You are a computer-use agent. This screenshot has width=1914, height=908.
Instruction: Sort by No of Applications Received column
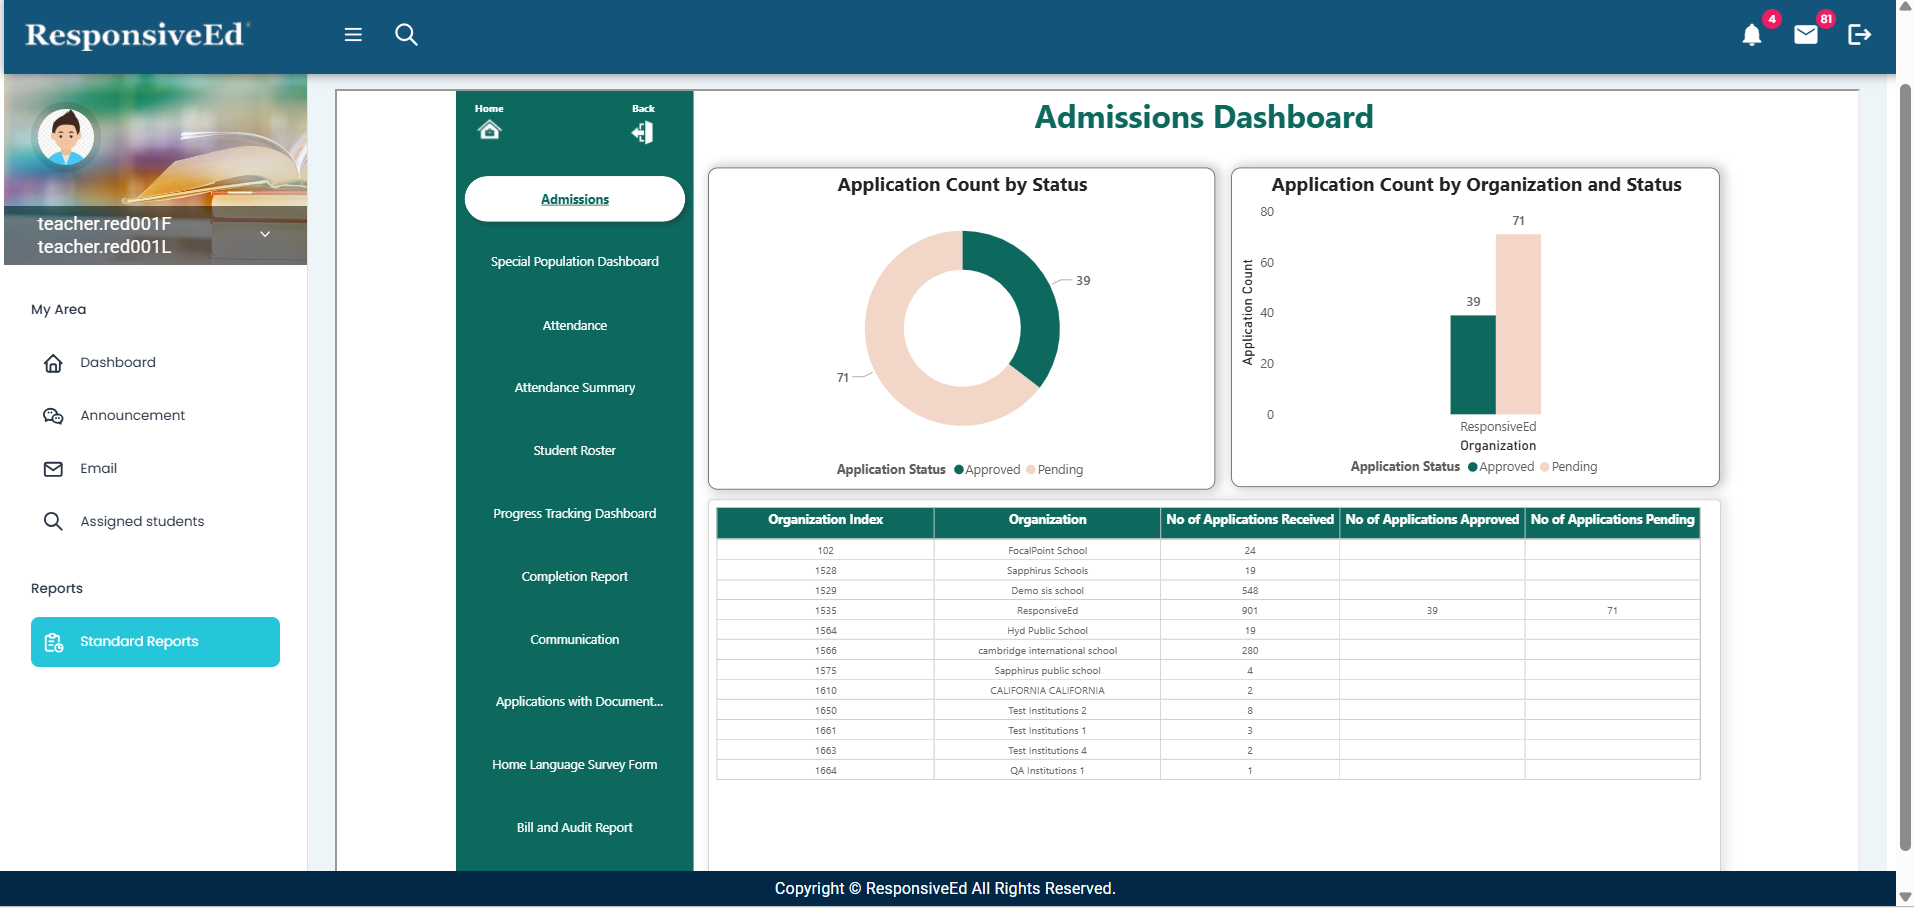coord(1249,520)
